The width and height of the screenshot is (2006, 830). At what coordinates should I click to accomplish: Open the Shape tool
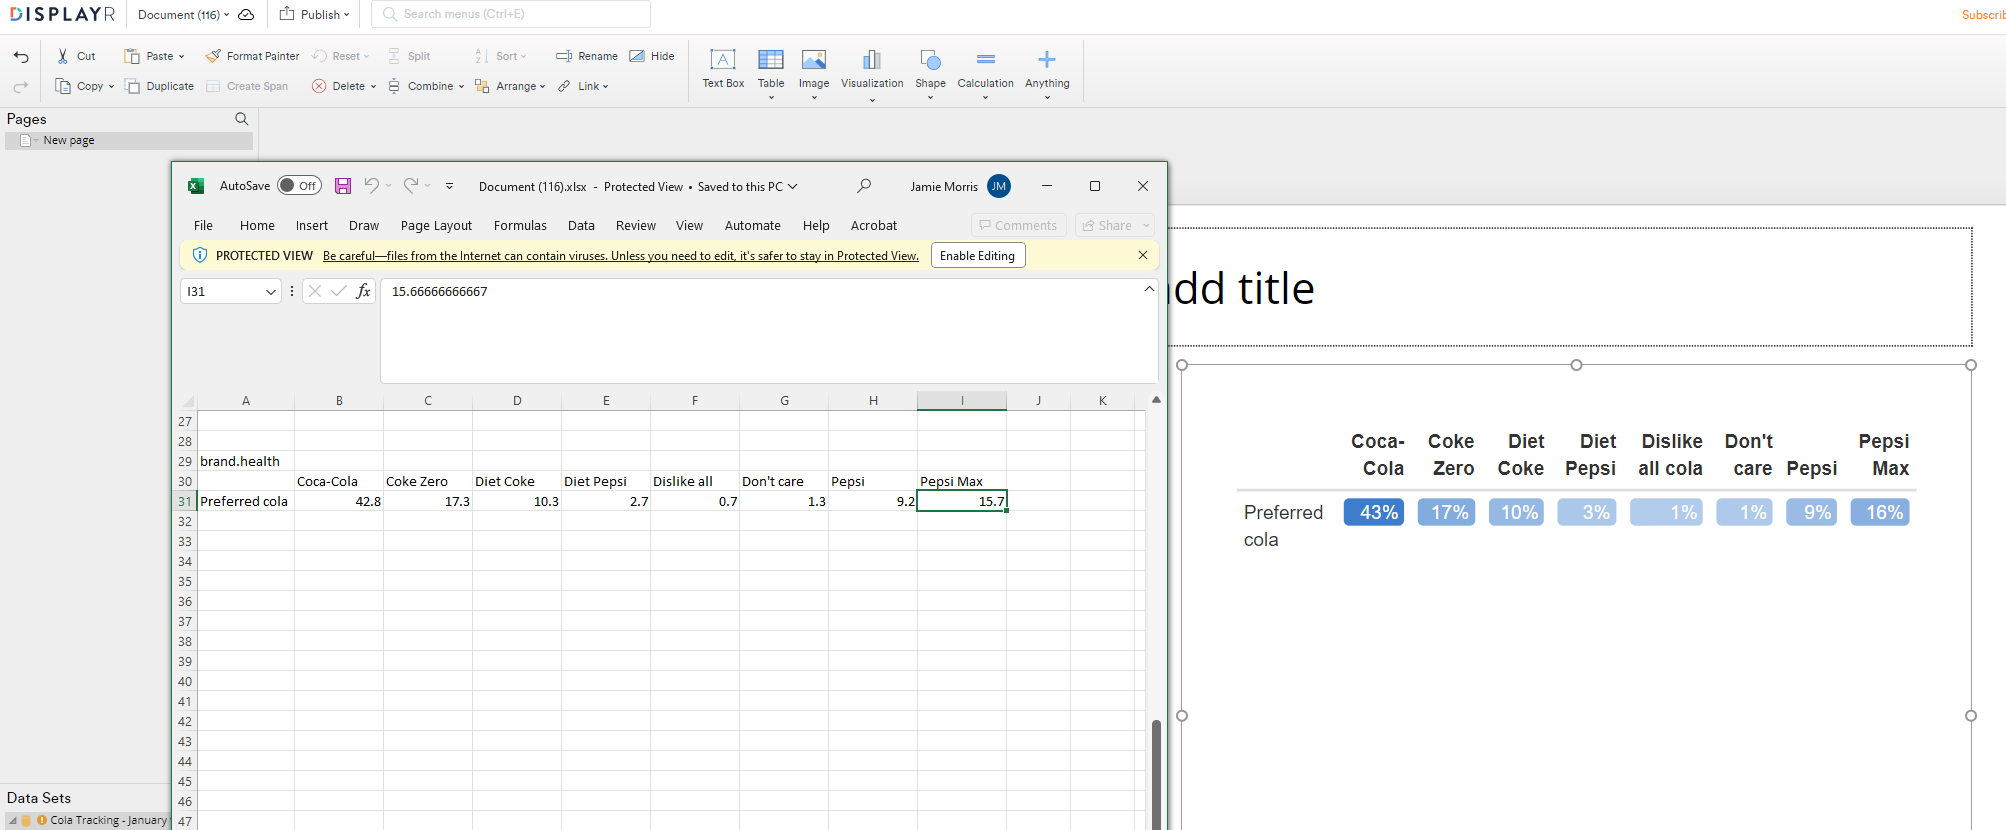930,72
